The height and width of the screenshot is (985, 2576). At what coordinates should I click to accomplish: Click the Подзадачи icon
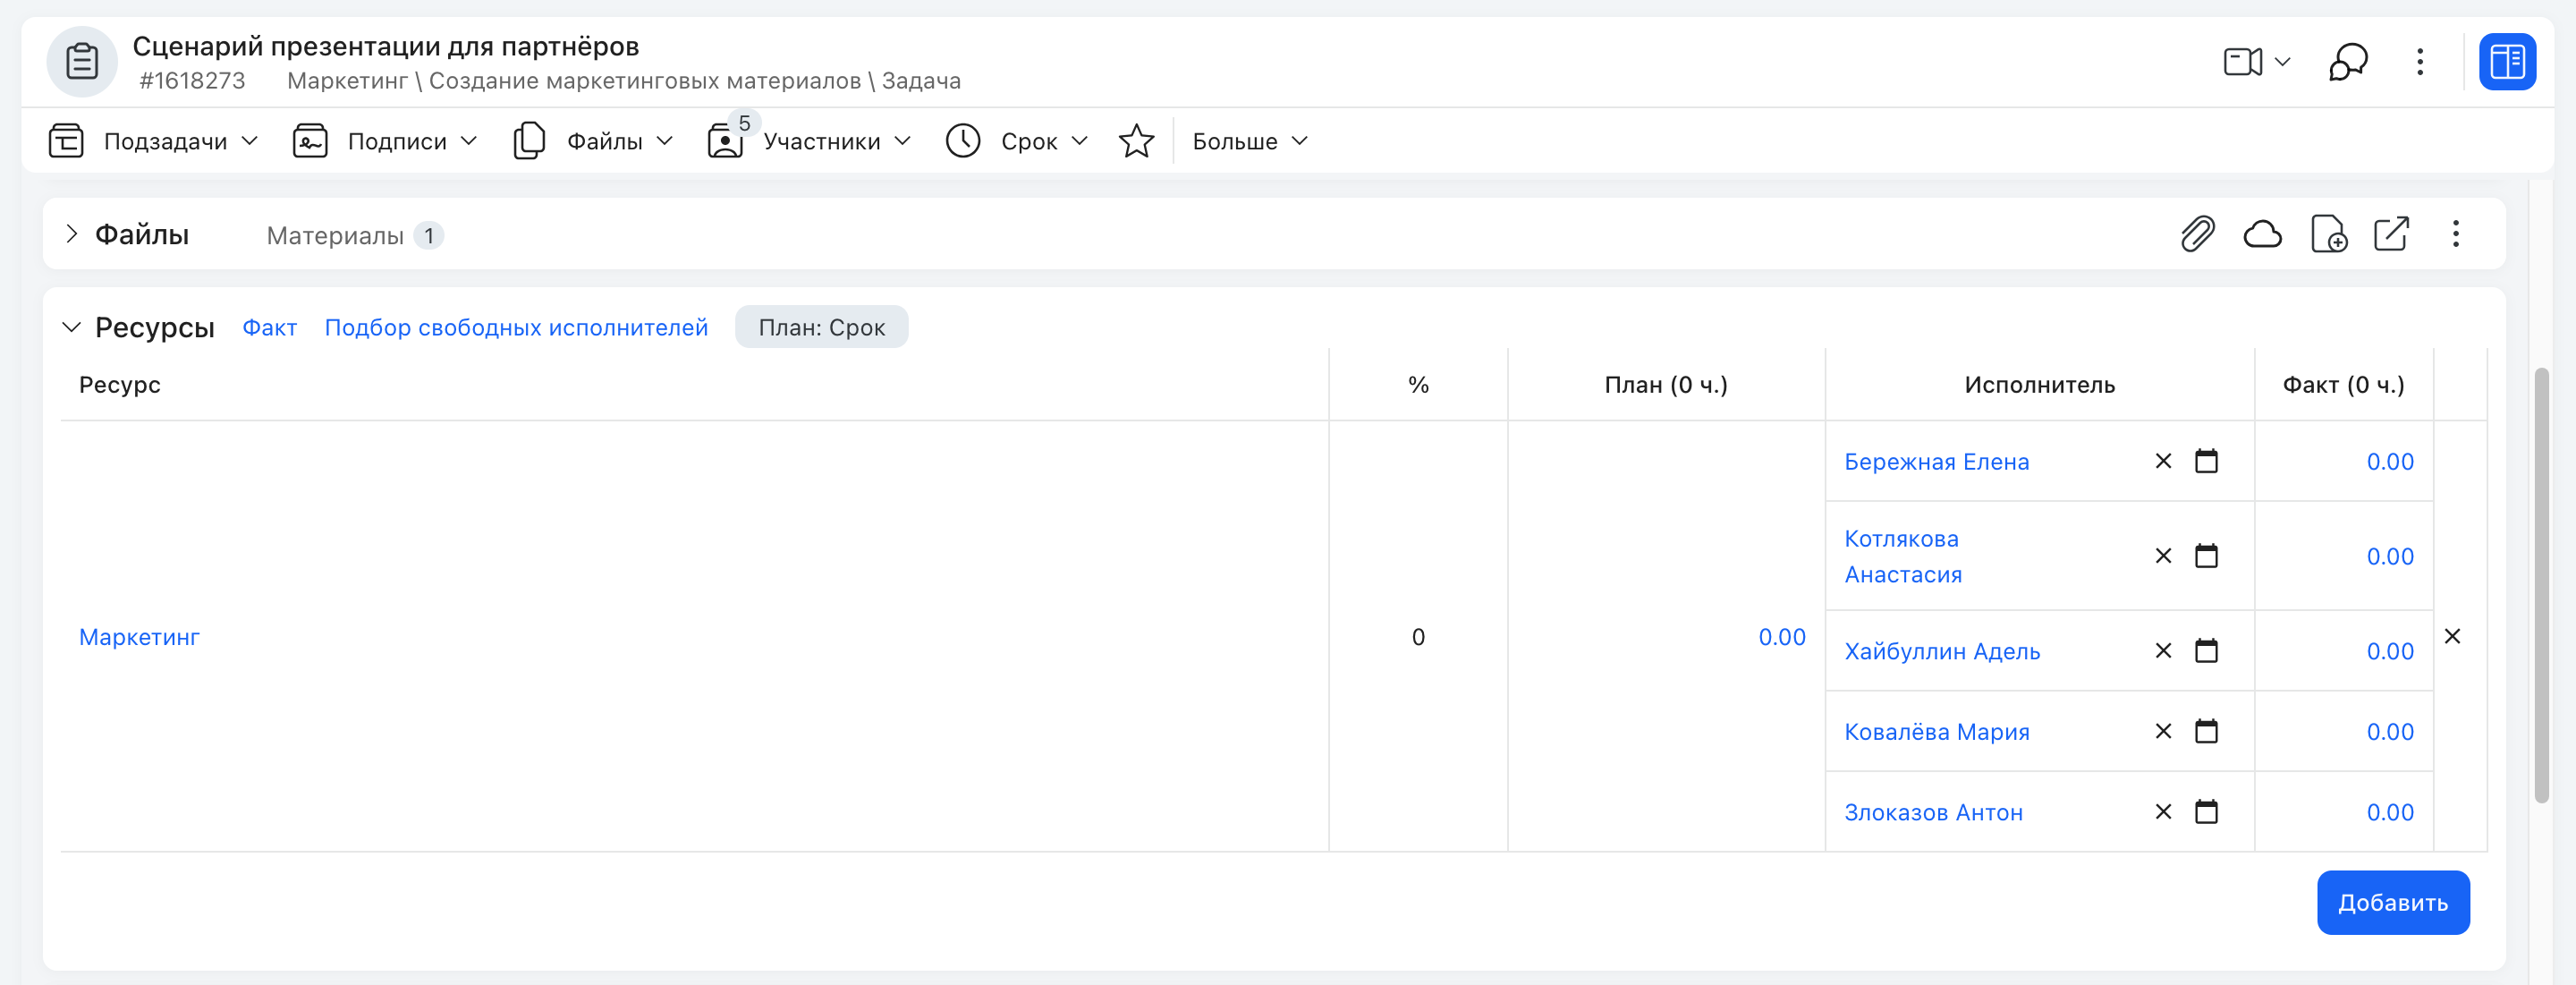click(66, 141)
